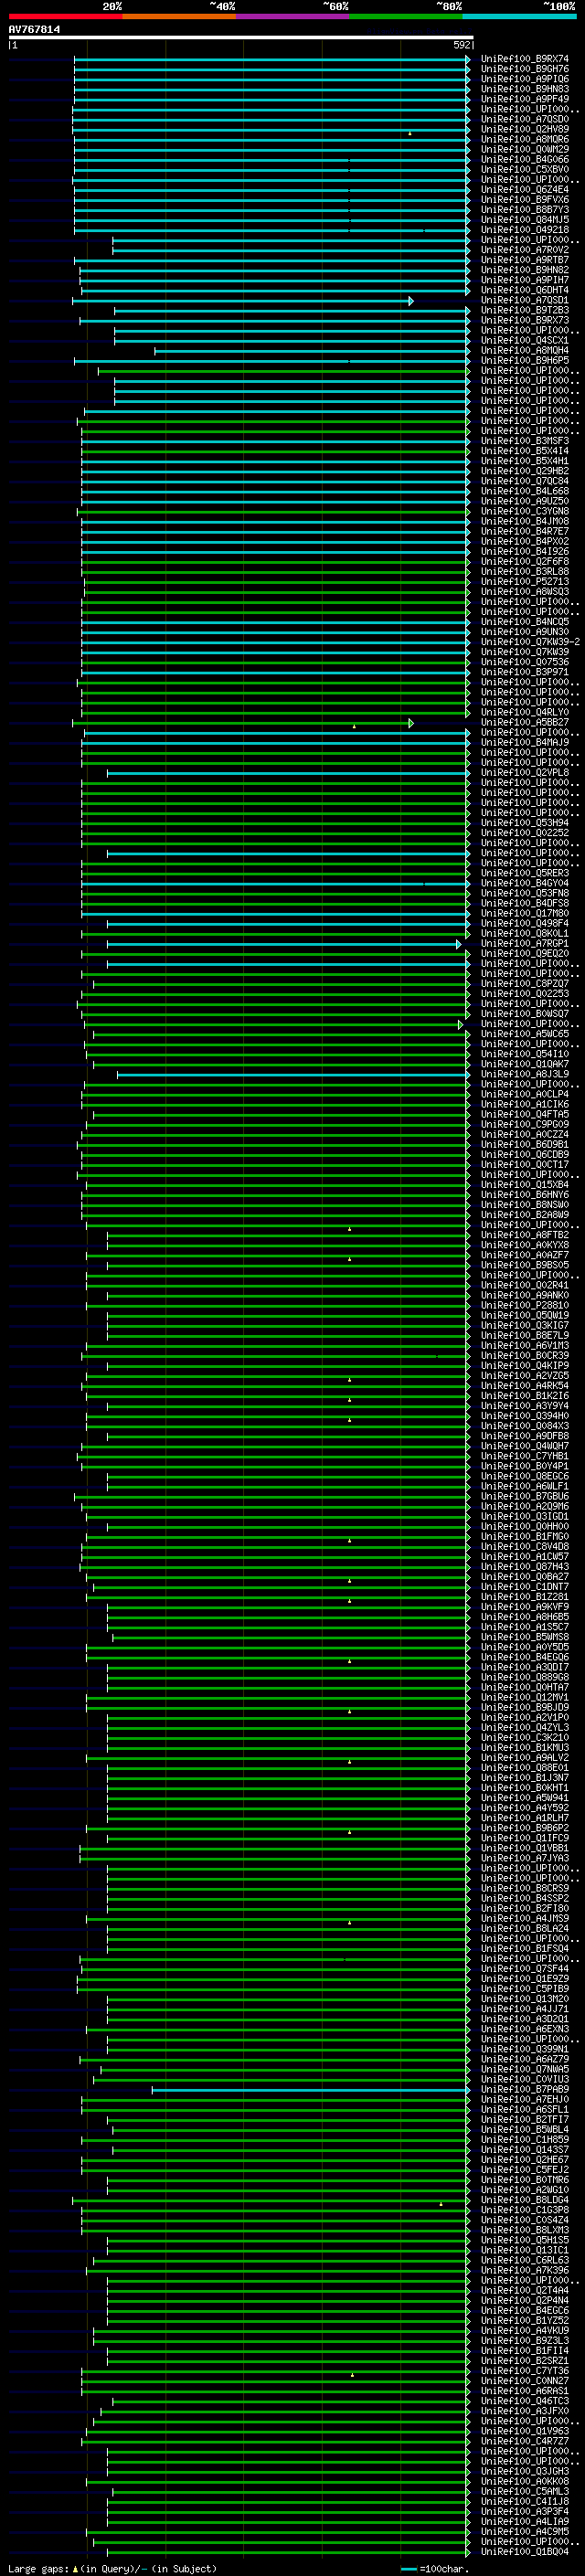Open hit UniRef100_B9HN83
585x2576 pixels.
coord(525,89)
